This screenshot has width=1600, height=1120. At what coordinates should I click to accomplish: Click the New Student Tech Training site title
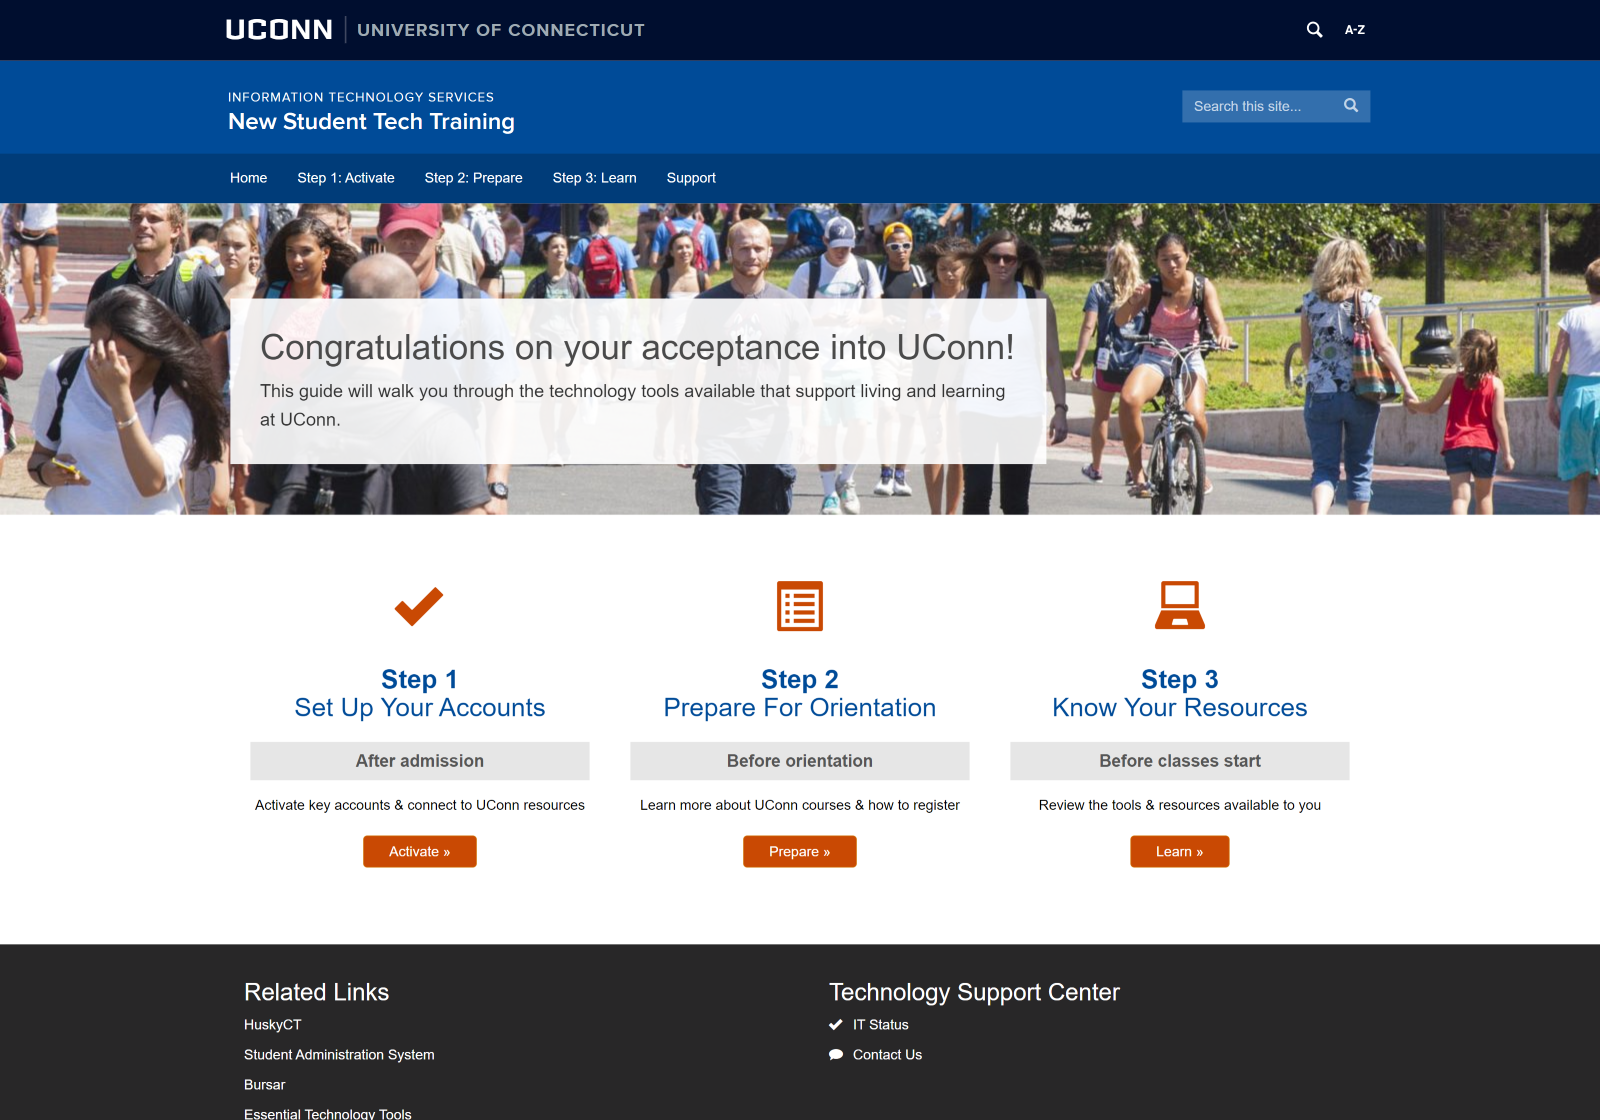coord(371,122)
